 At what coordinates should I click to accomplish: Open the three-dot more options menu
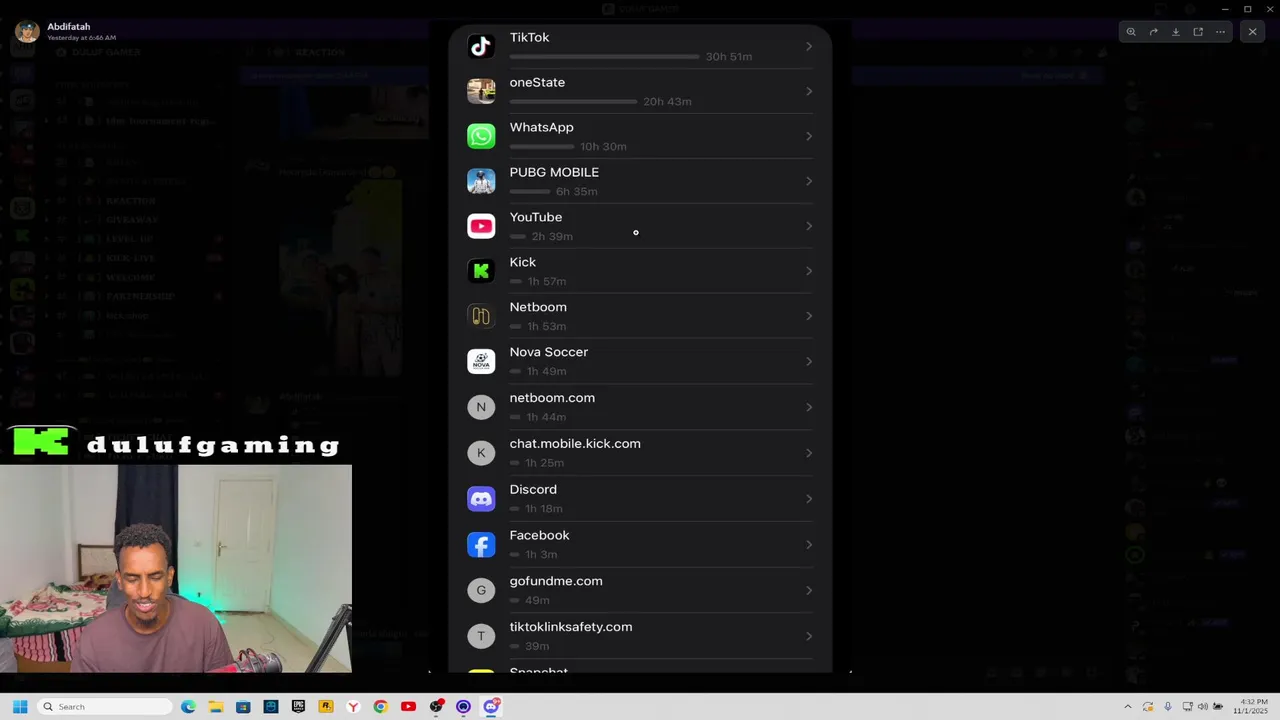tap(1220, 32)
